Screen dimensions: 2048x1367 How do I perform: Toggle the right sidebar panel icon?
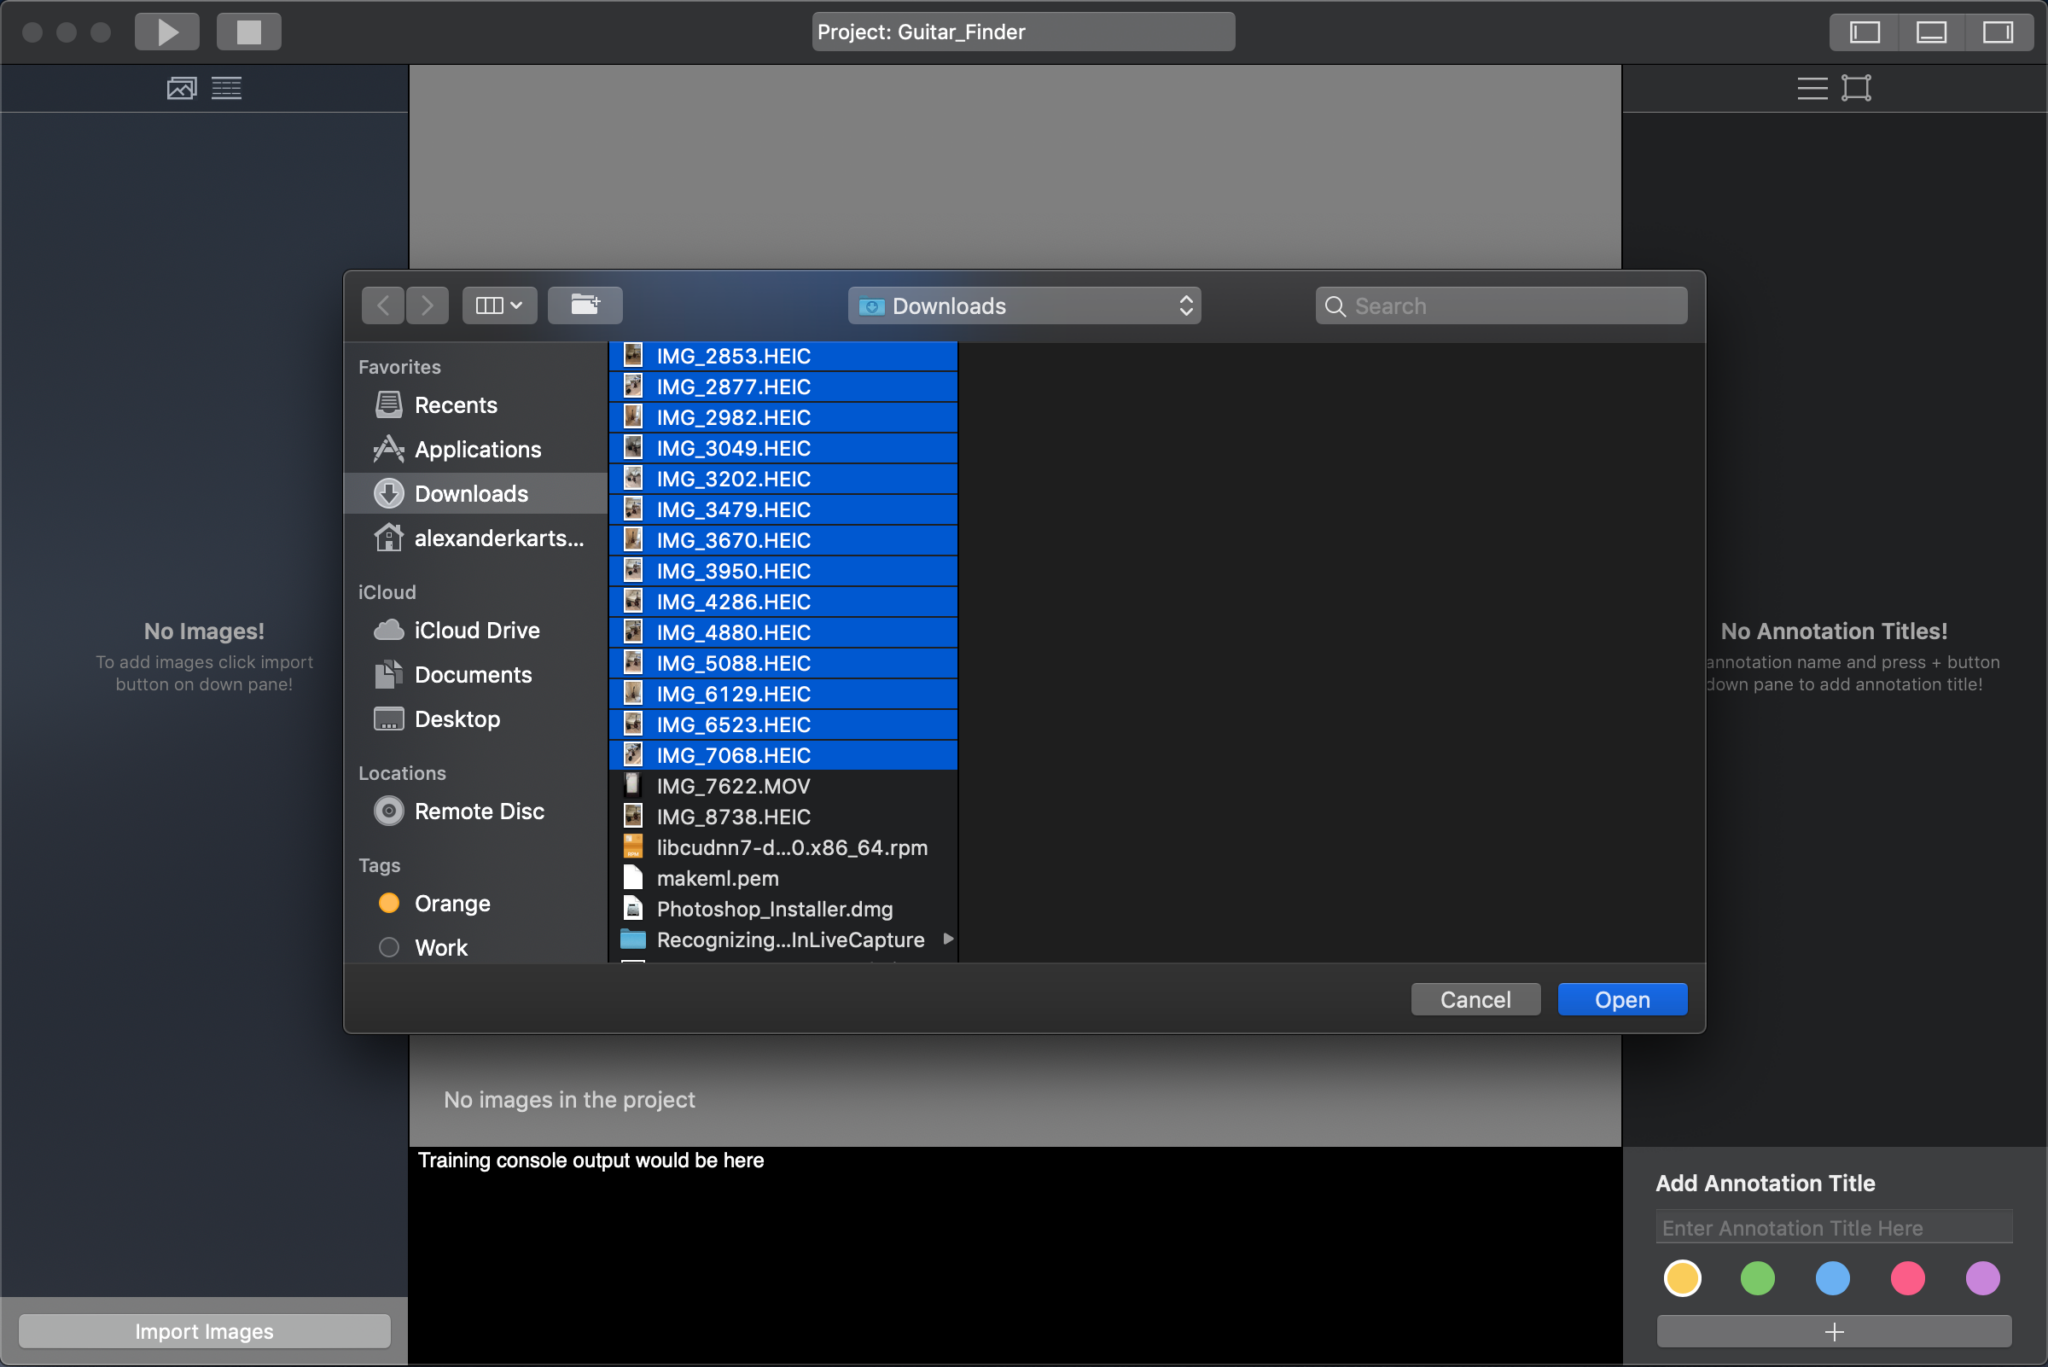1997,32
